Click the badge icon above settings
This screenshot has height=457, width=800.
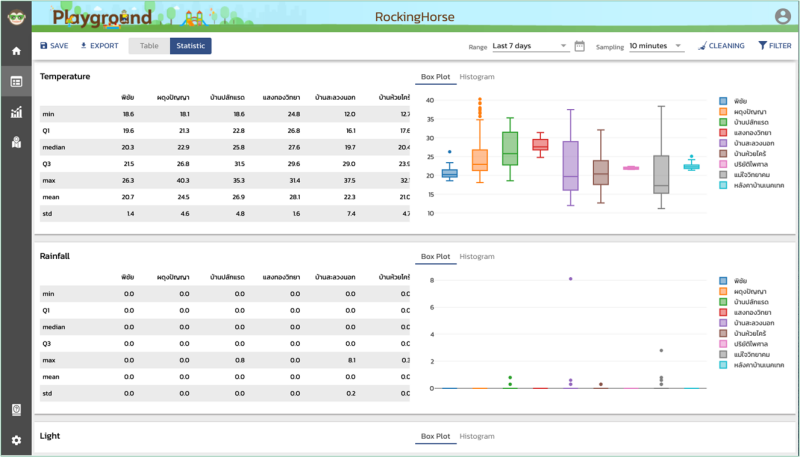[x=16, y=409]
